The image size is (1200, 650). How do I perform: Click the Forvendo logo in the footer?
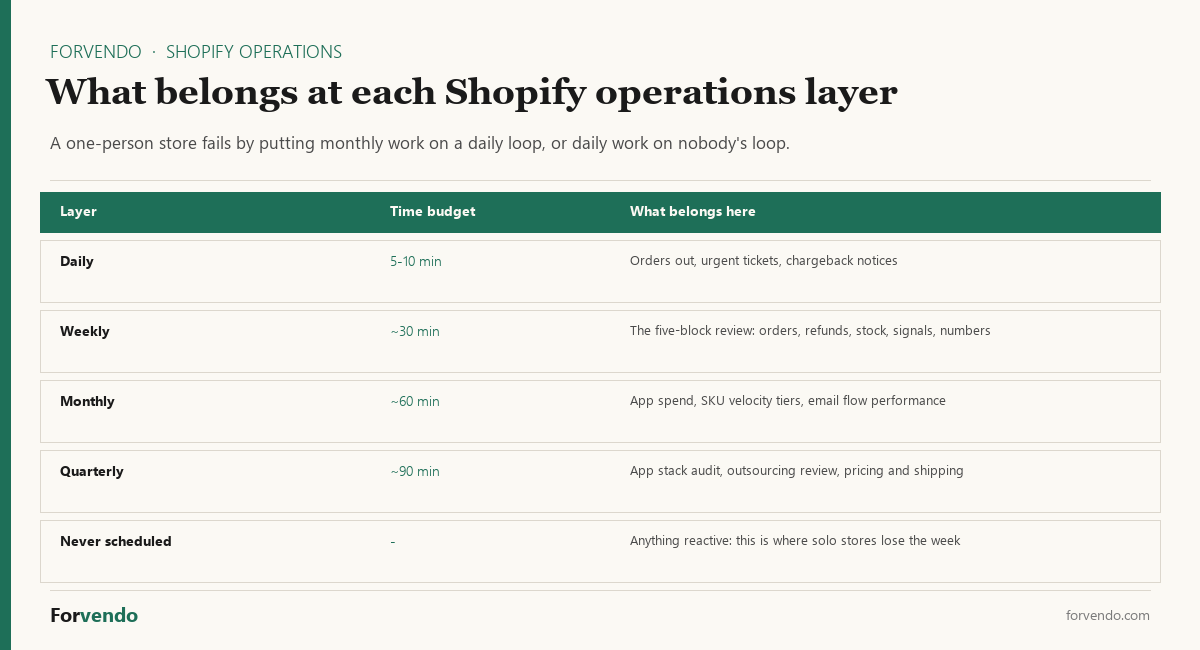coord(94,615)
